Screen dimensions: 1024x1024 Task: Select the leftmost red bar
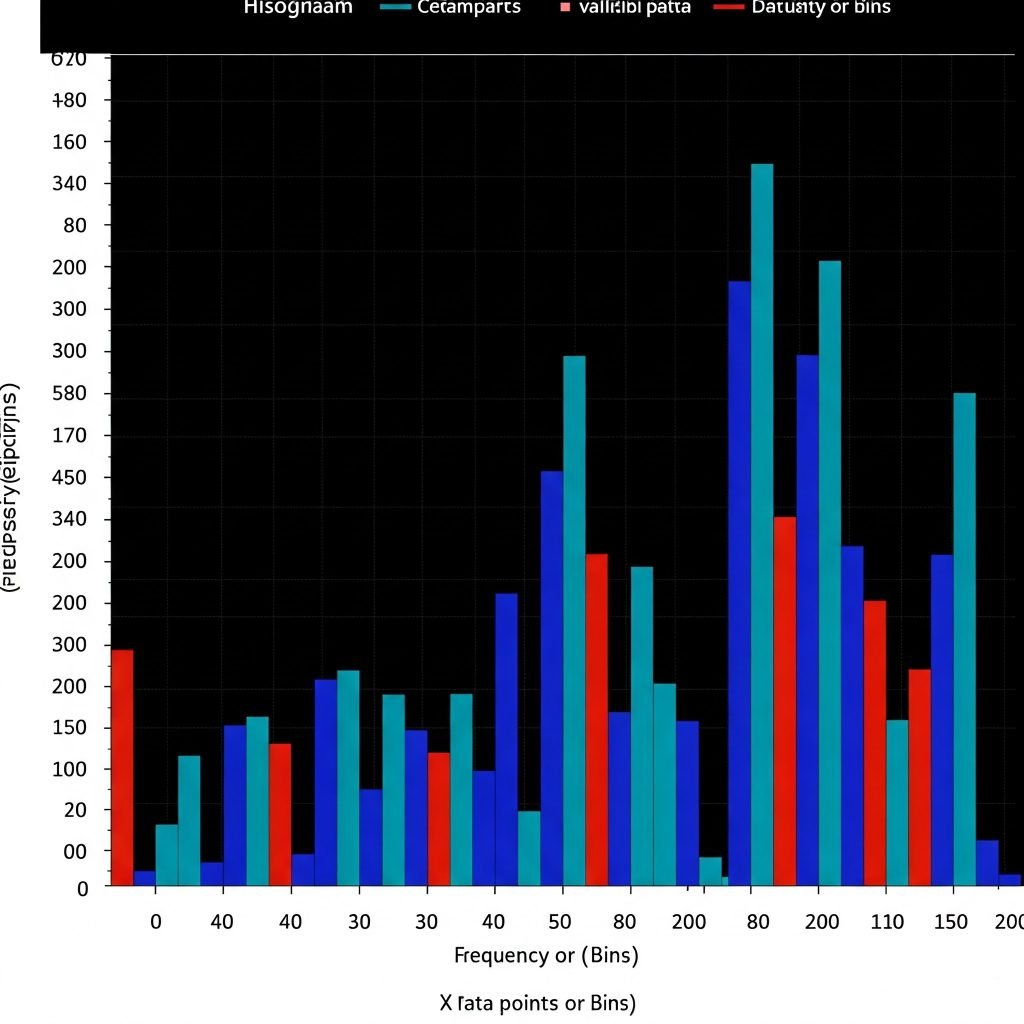[122, 767]
